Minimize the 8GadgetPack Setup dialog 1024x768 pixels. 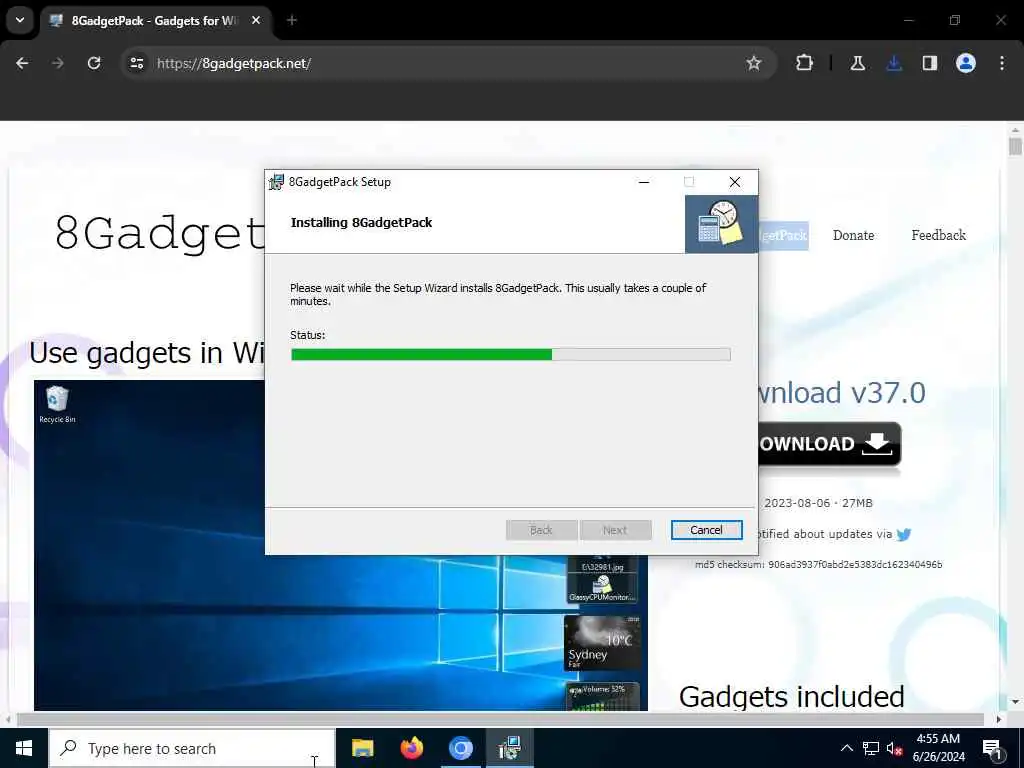point(644,182)
